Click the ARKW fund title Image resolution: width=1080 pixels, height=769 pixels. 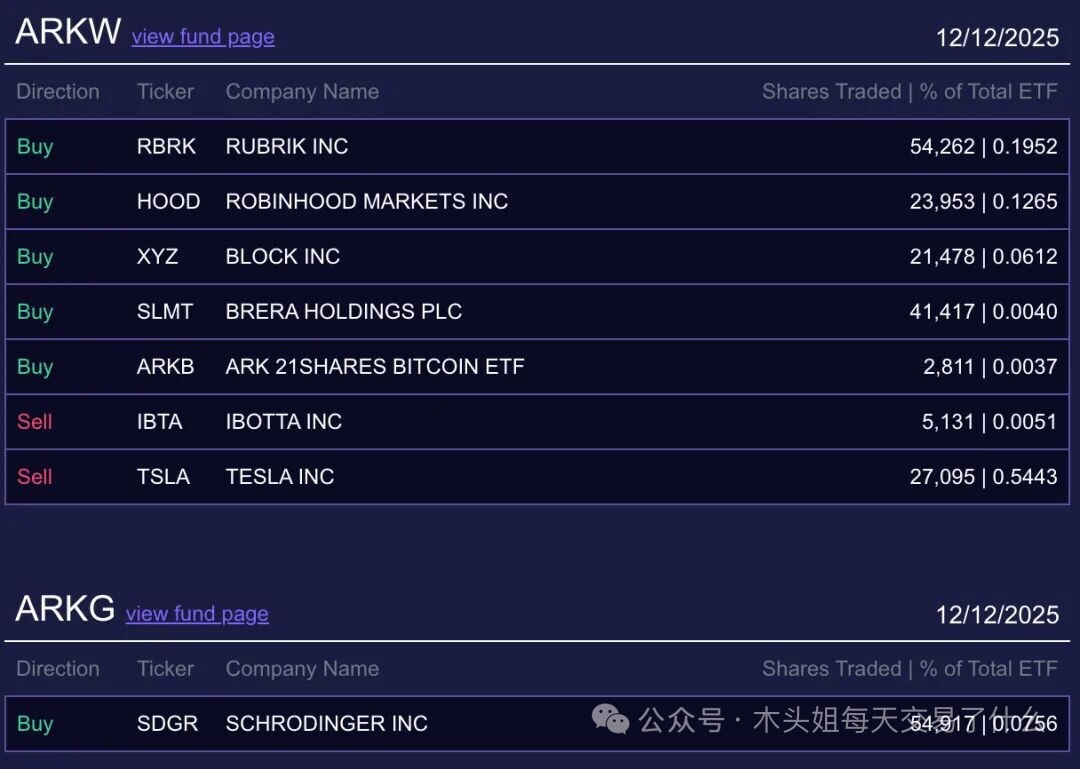coord(68,32)
